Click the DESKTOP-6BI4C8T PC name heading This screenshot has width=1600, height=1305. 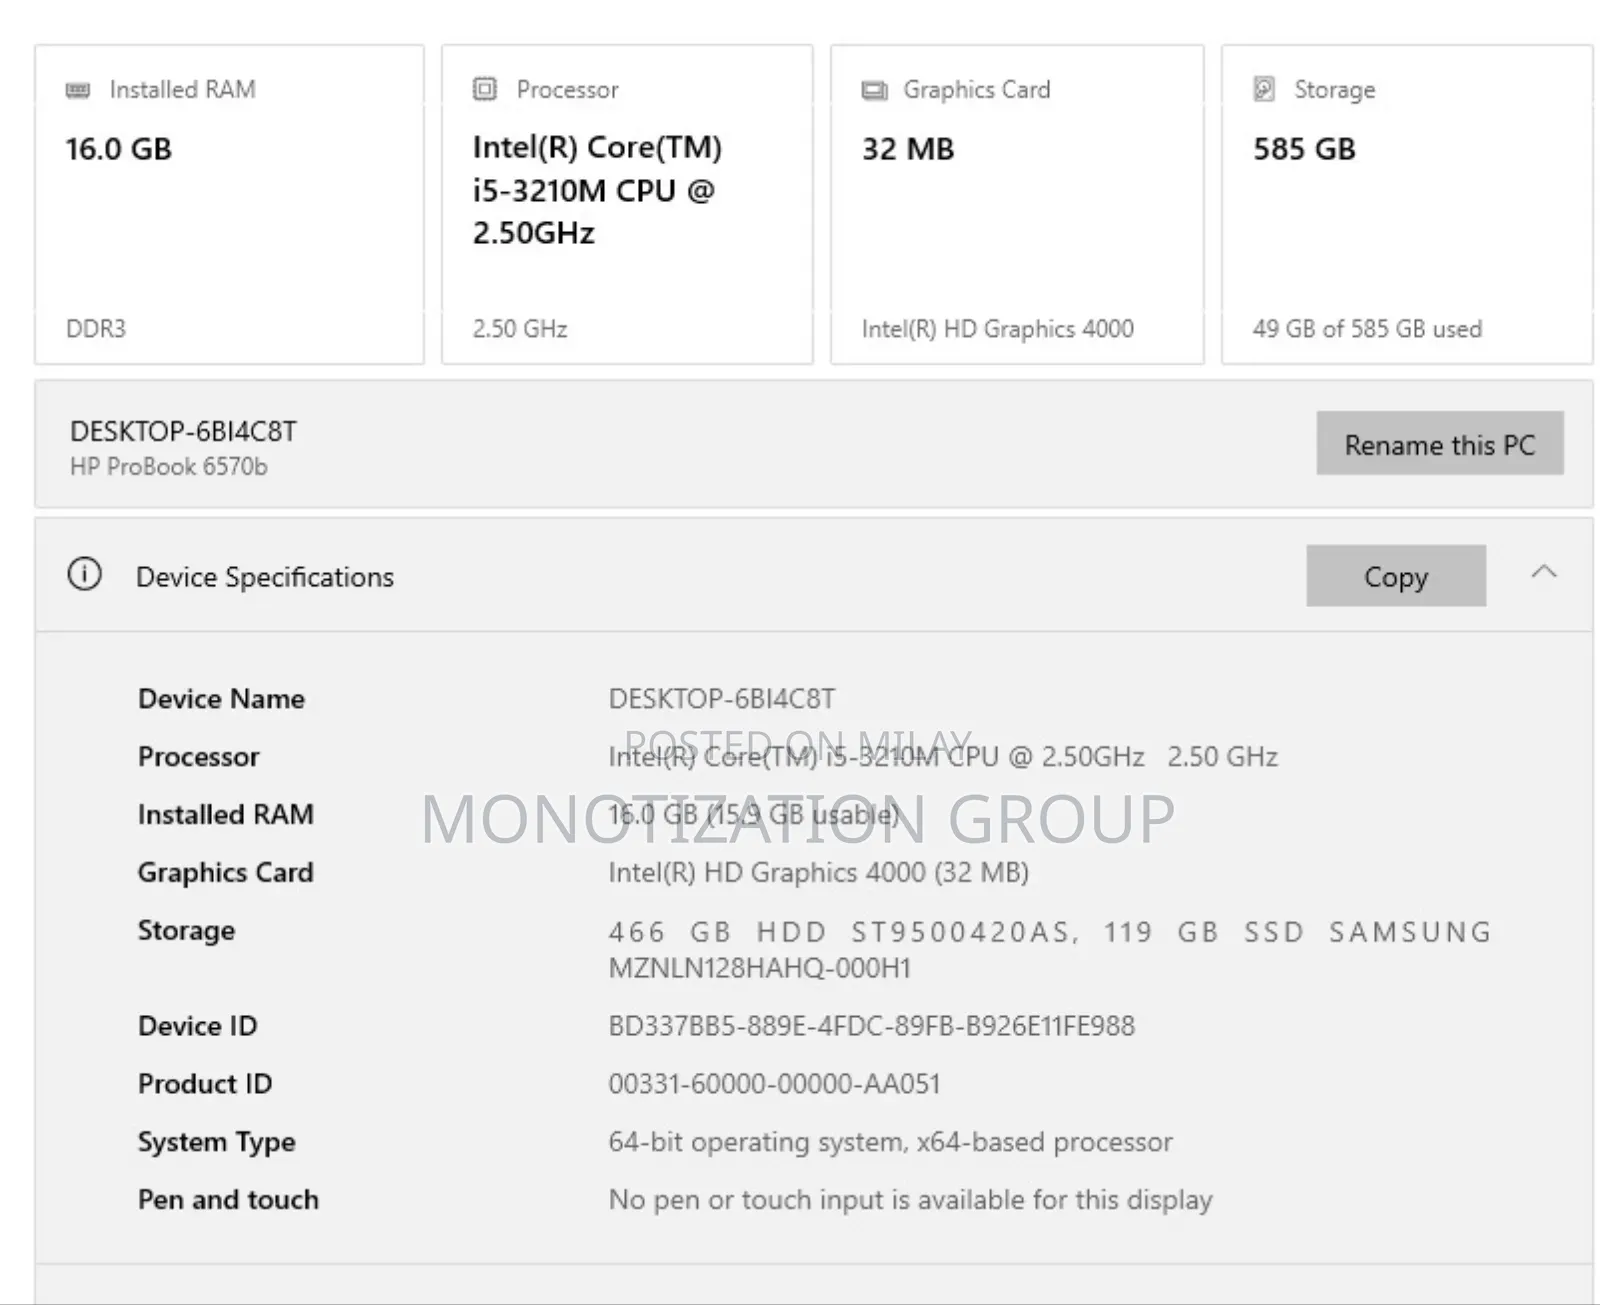(183, 432)
